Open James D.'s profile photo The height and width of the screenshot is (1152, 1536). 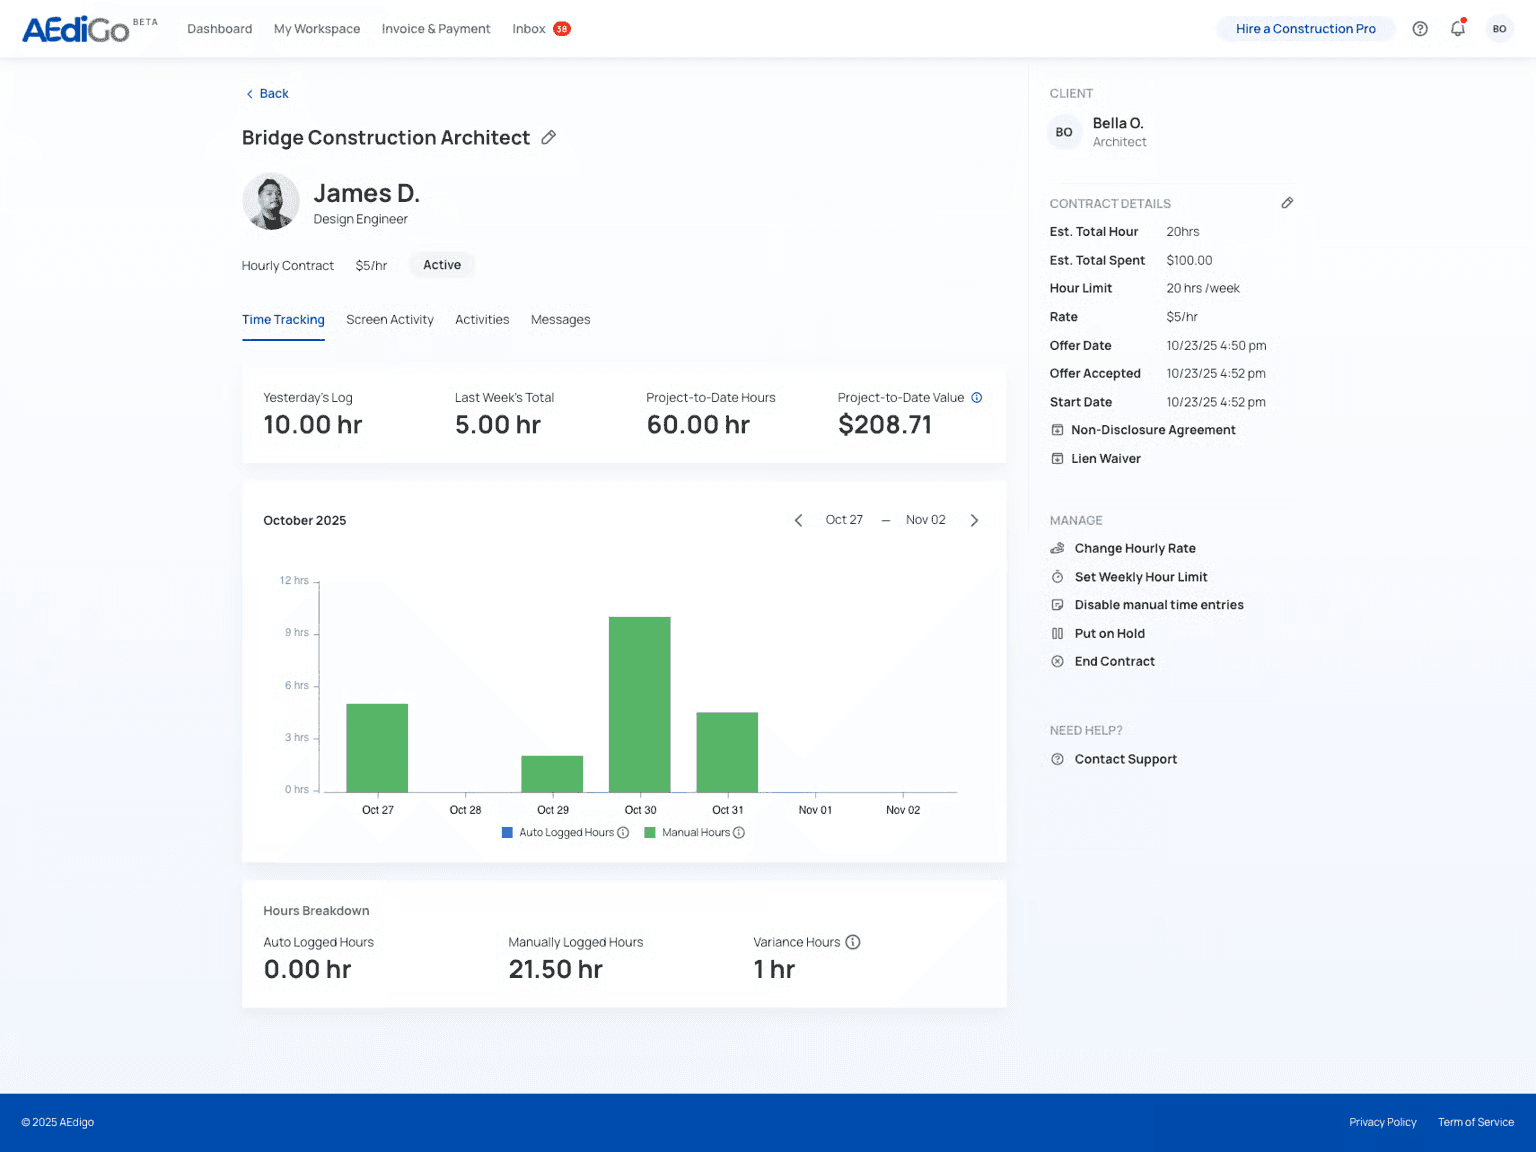click(270, 201)
